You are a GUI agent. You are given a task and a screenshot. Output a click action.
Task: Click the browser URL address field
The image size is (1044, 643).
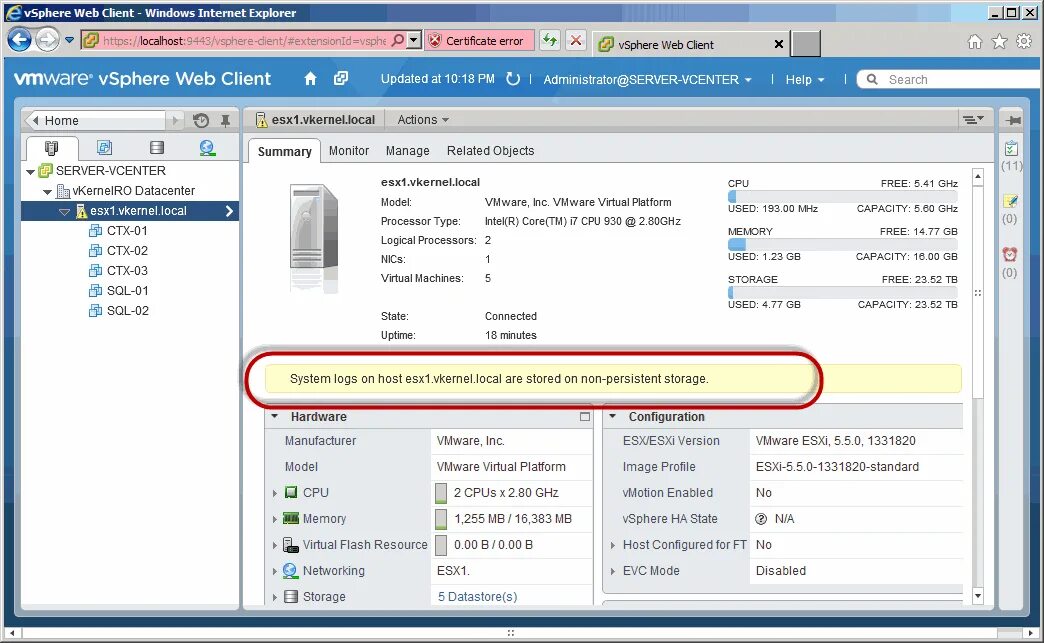pyautogui.click(x=244, y=41)
